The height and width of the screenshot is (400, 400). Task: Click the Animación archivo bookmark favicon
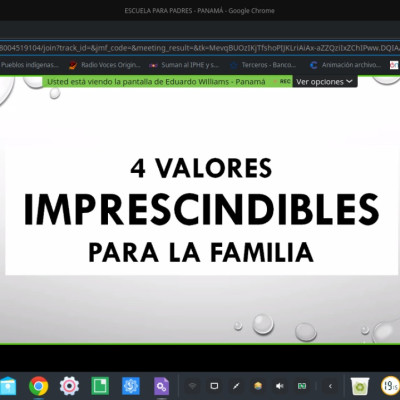313,65
